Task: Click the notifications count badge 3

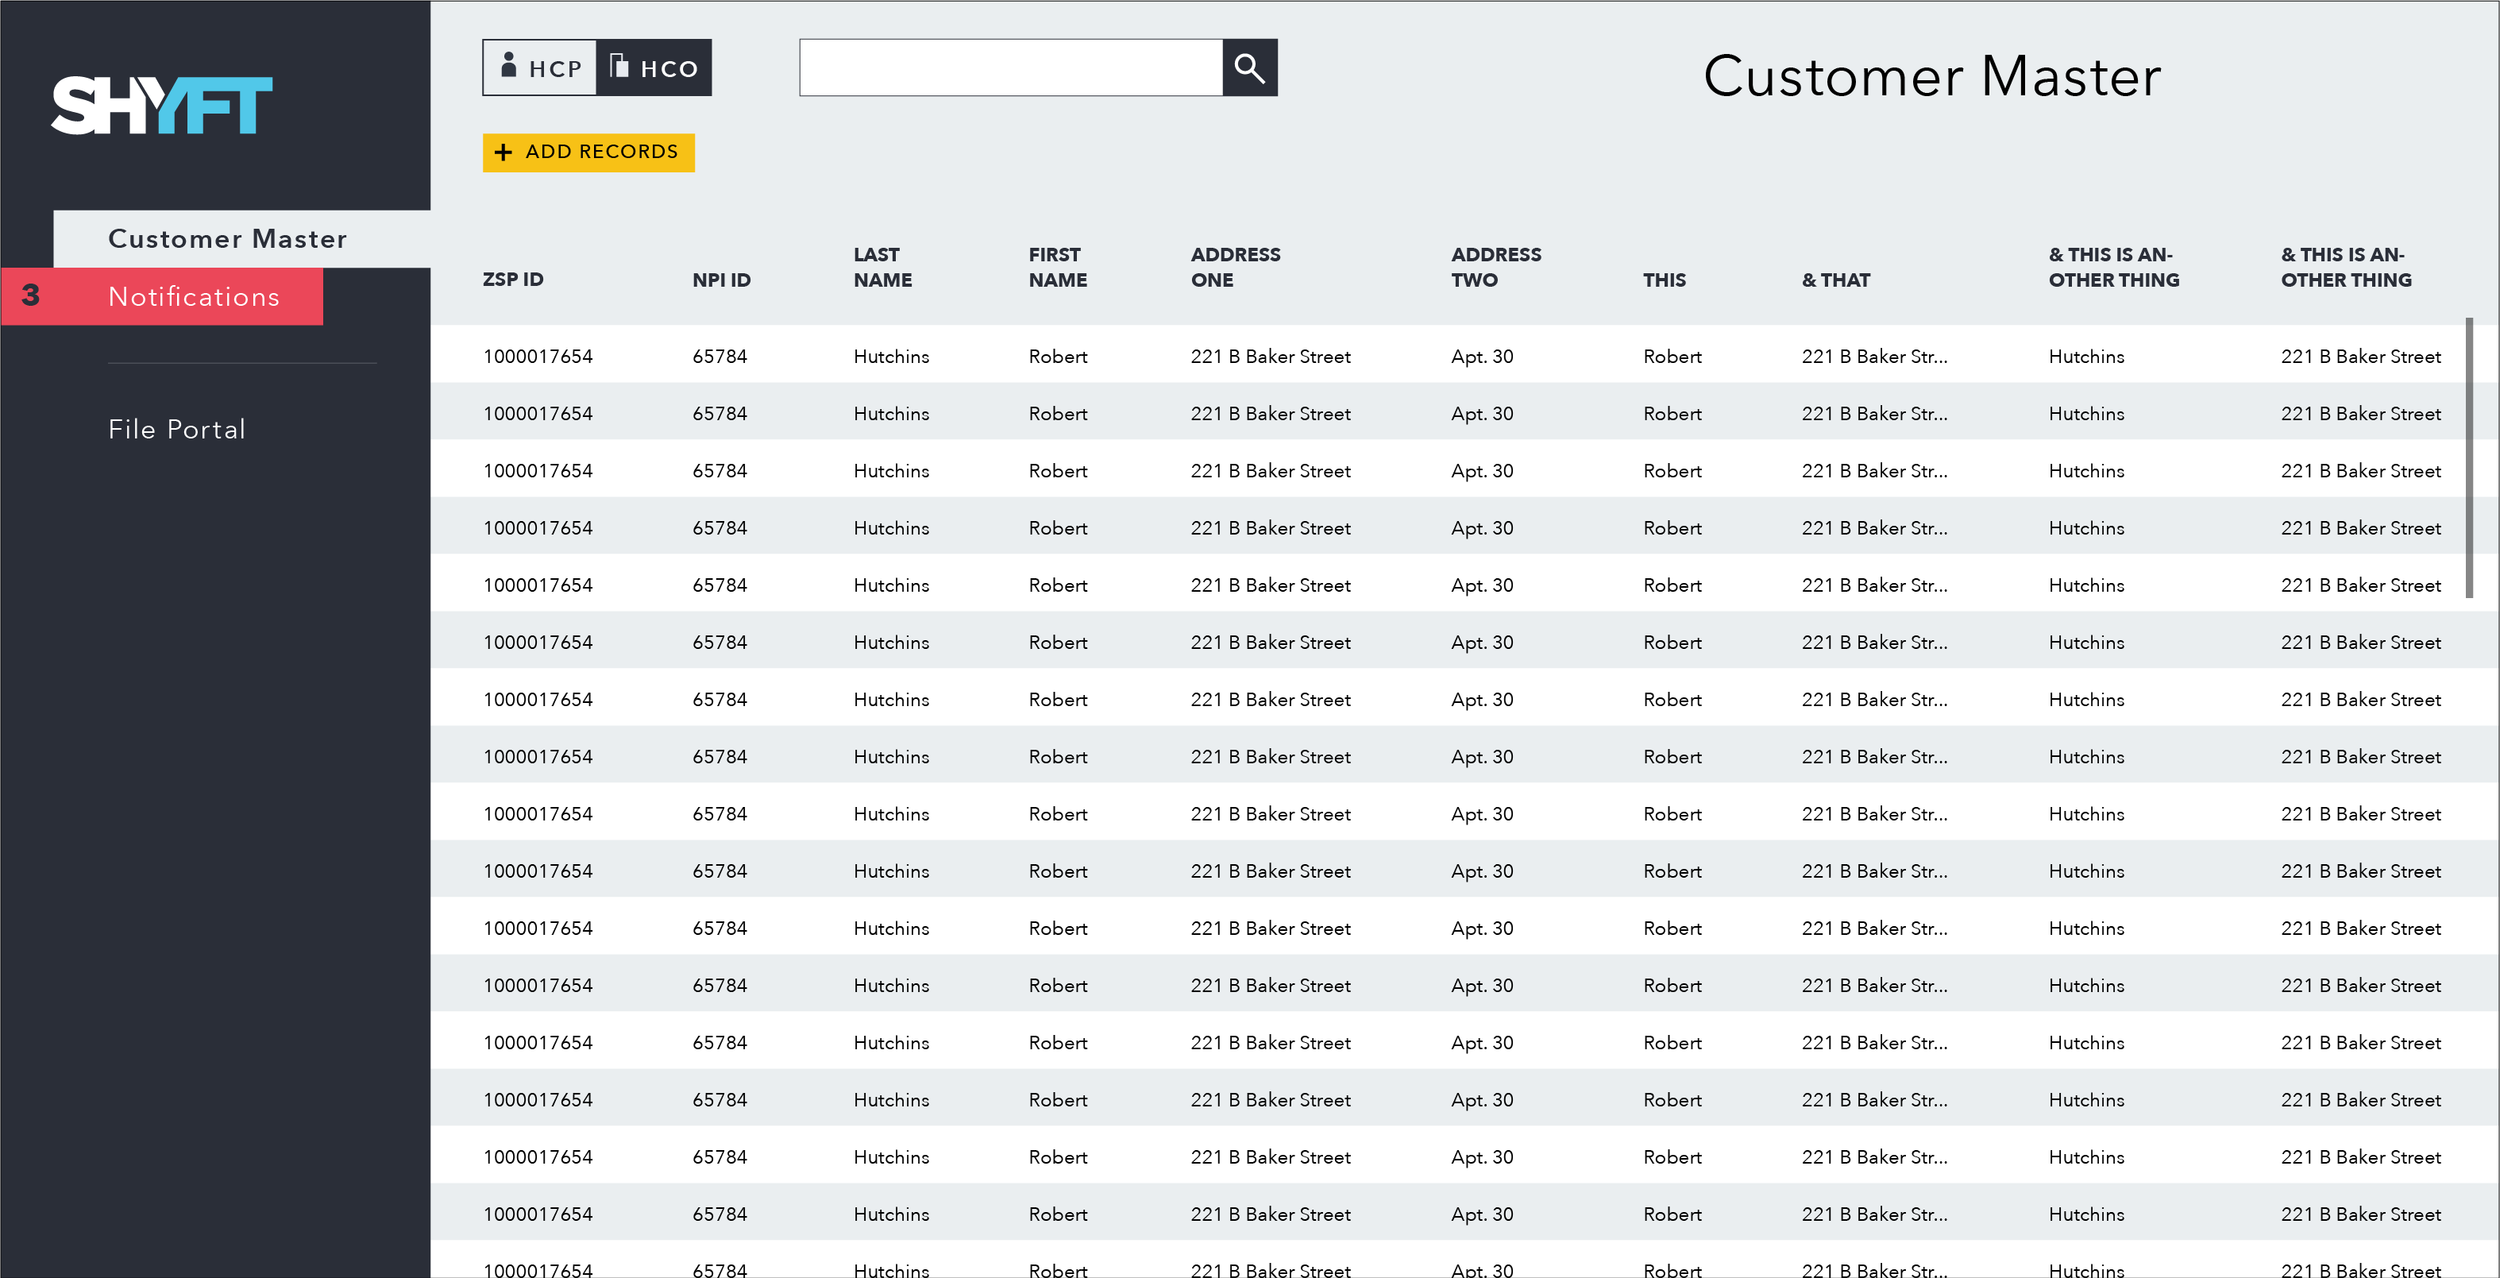Action: (x=31, y=295)
